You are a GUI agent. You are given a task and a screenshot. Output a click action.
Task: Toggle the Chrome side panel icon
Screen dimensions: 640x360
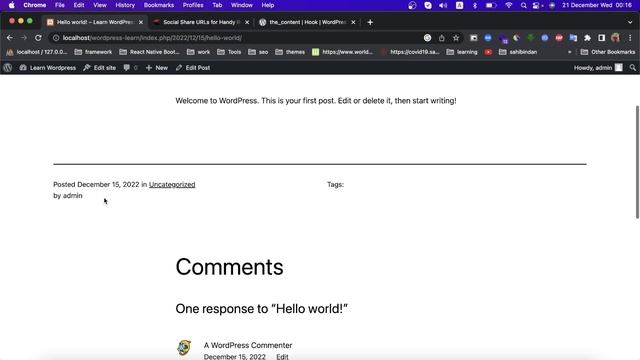602,38
